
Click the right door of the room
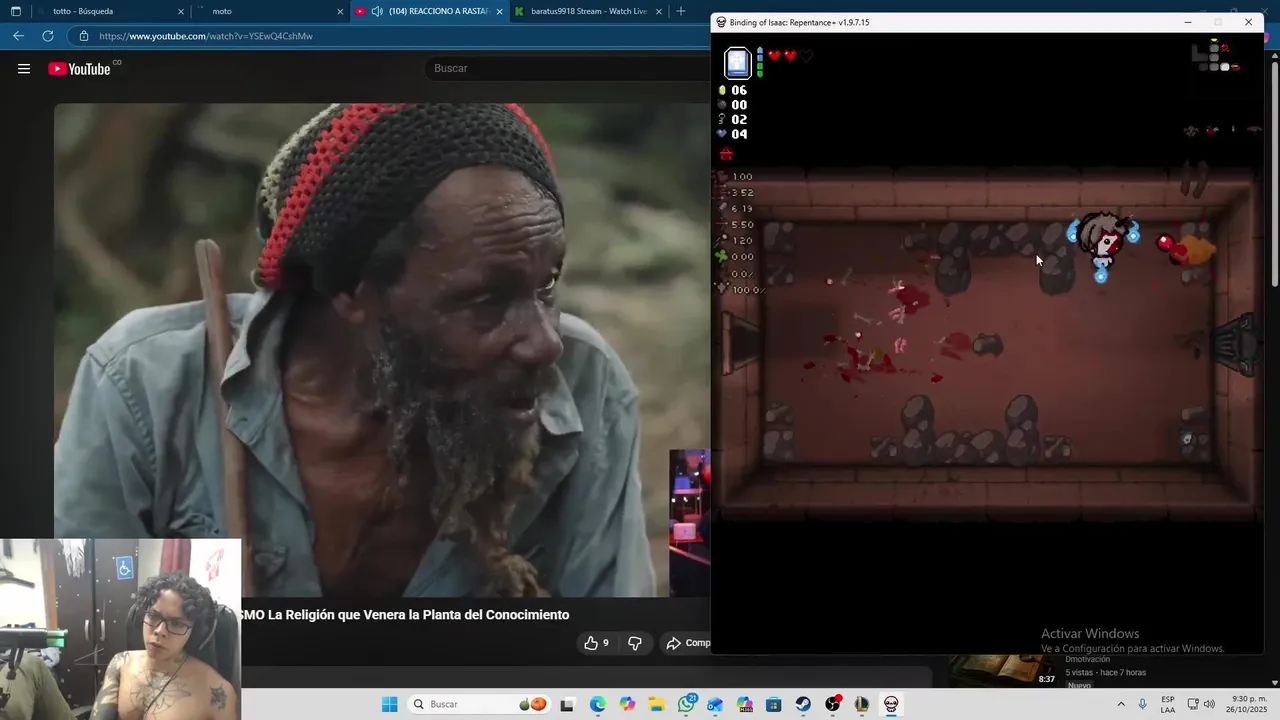tap(1238, 345)
